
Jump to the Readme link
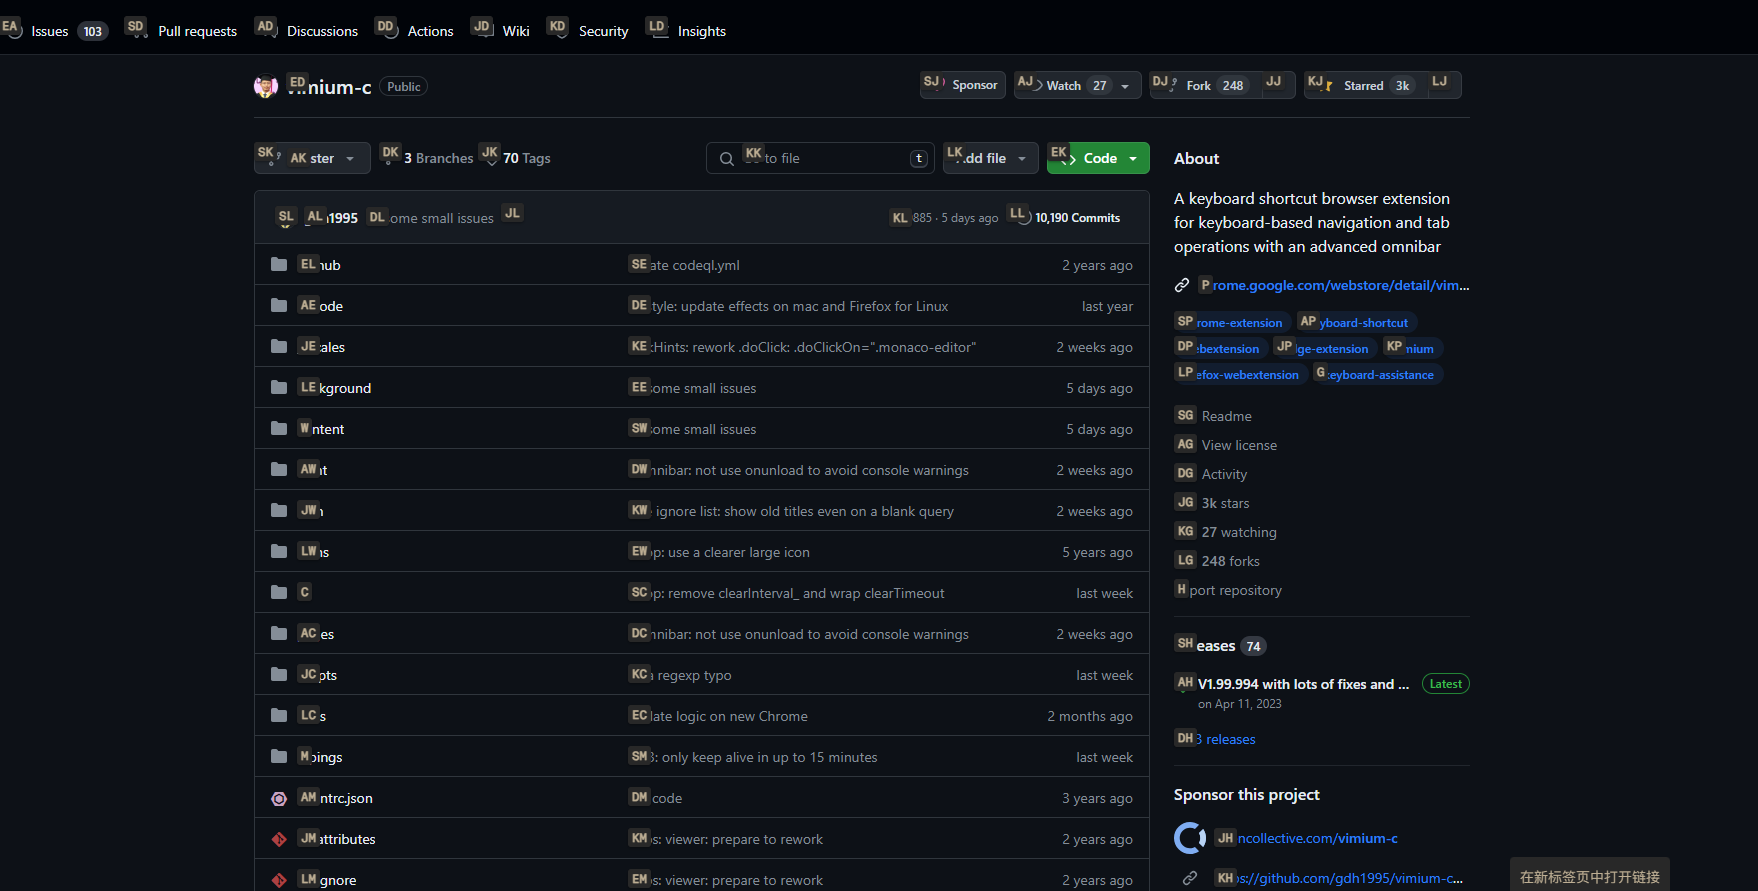pyautogui.click(x=1214, y=416)
